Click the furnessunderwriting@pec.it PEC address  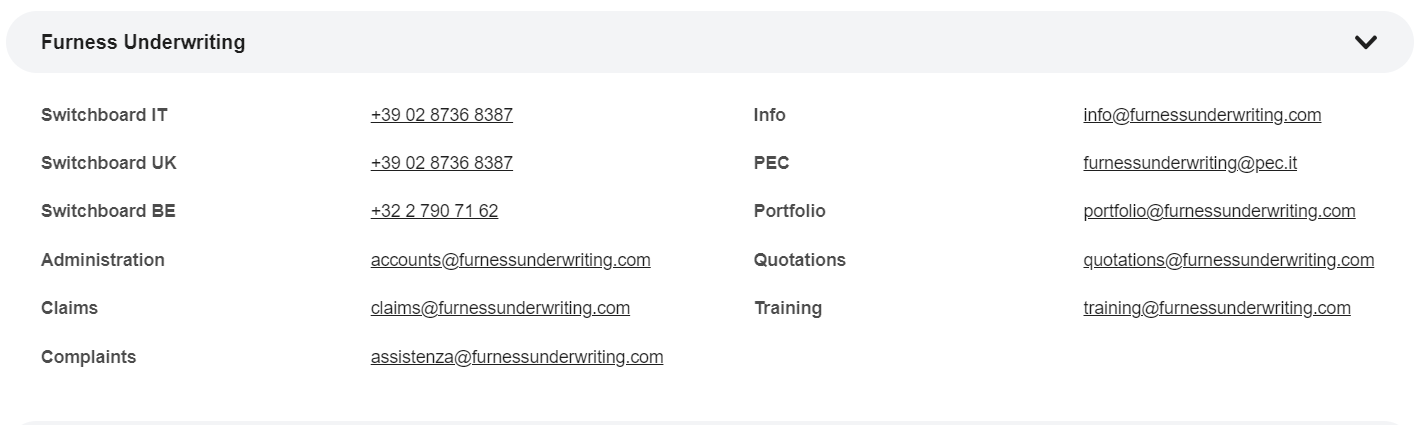(1189, 163)
